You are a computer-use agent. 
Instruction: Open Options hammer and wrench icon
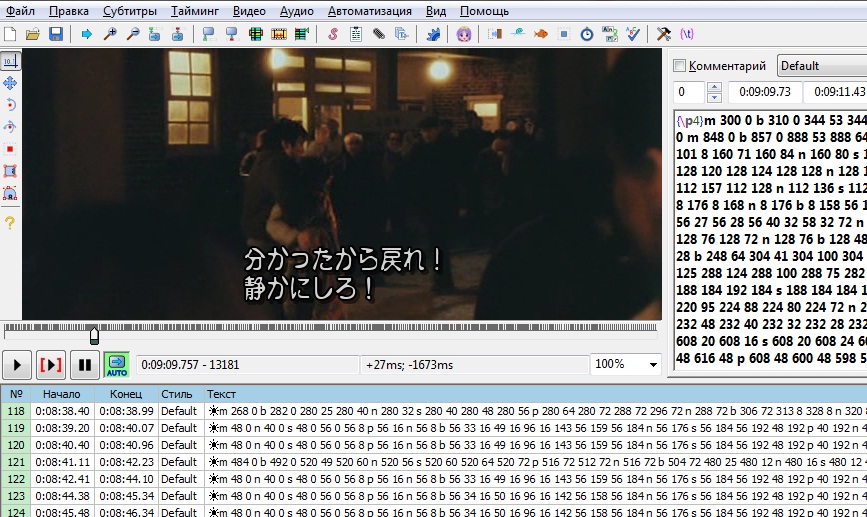click(664, 34)
